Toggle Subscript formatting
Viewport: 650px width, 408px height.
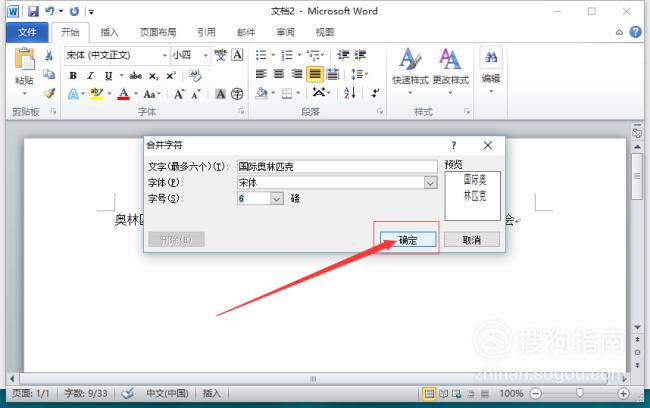click(153, 76)
